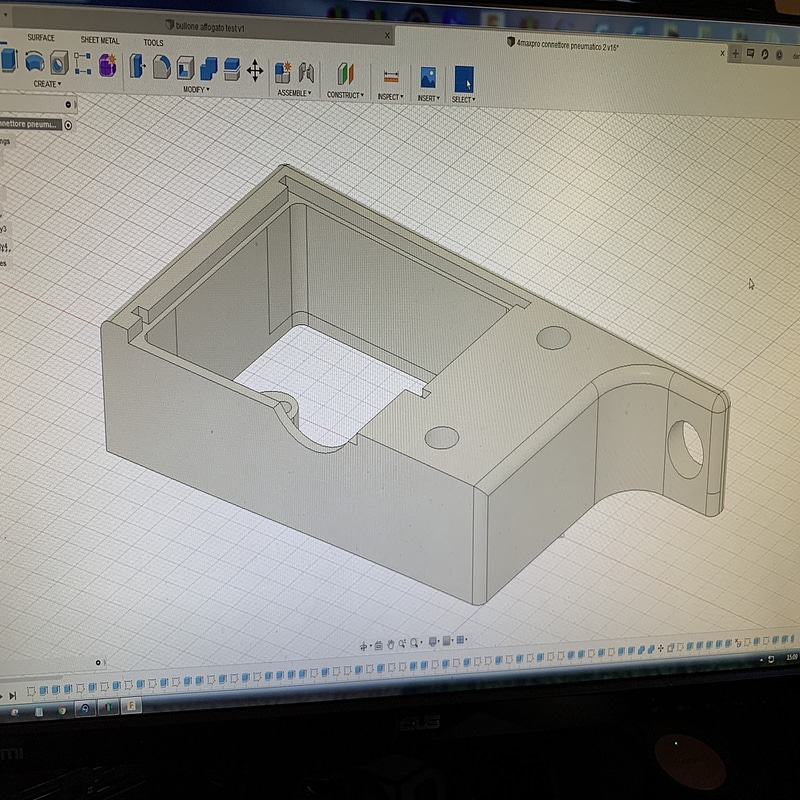The image size is (800, 800).
Task: Select the Hole tool icon
Action: (59, 63)
